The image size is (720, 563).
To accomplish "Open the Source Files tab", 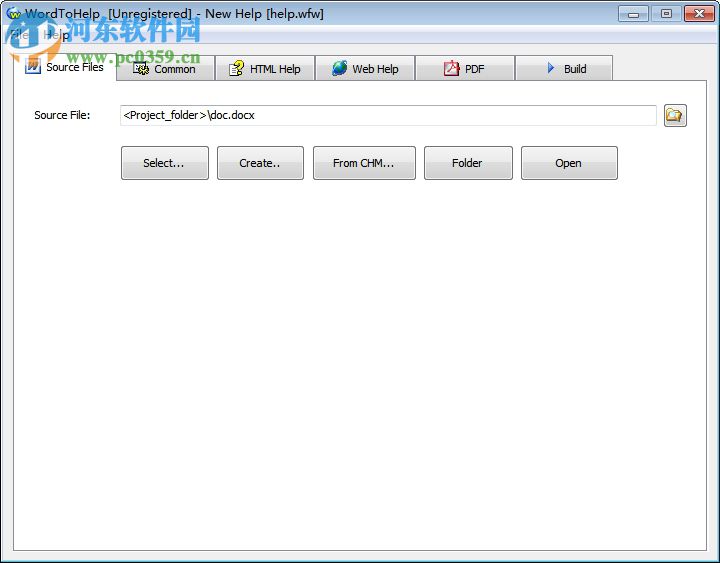I will pyautogui.click(x=65, y=67).
